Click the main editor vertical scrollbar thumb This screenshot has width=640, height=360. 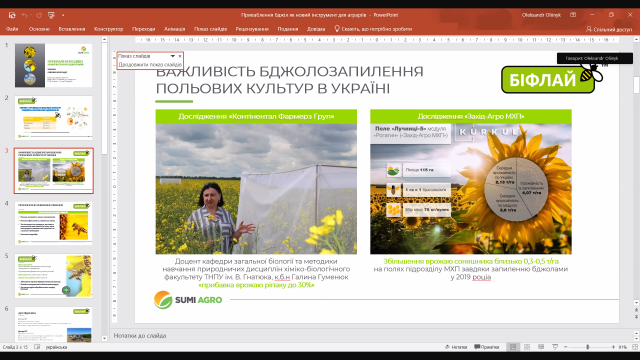[x=636, y=85]
